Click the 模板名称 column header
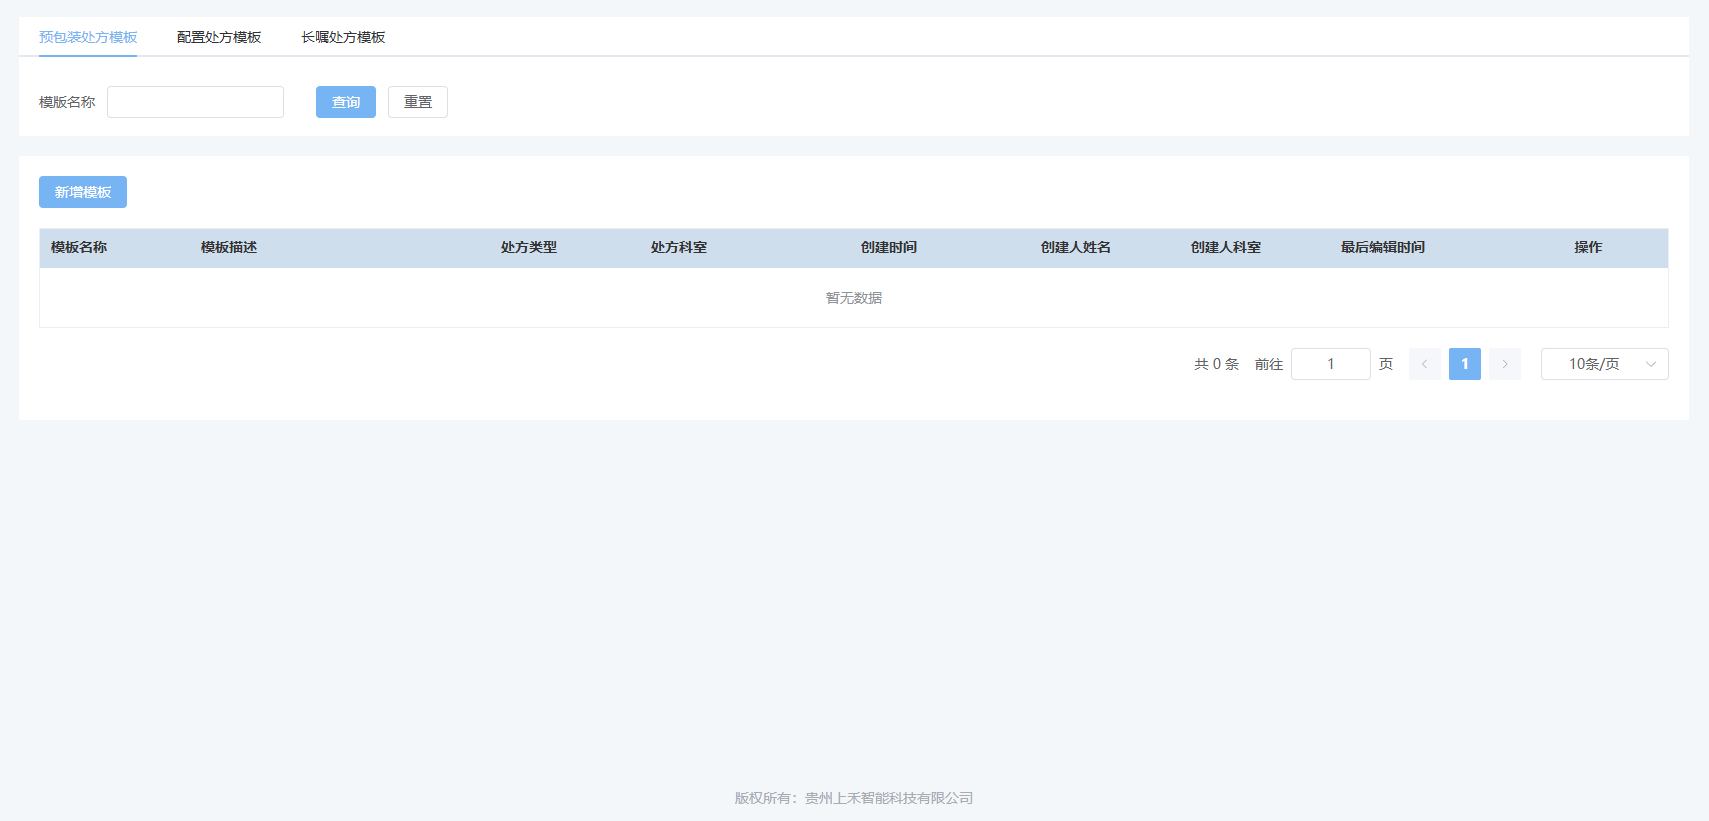Viewport: 1709px width, 821px height. 79,247
